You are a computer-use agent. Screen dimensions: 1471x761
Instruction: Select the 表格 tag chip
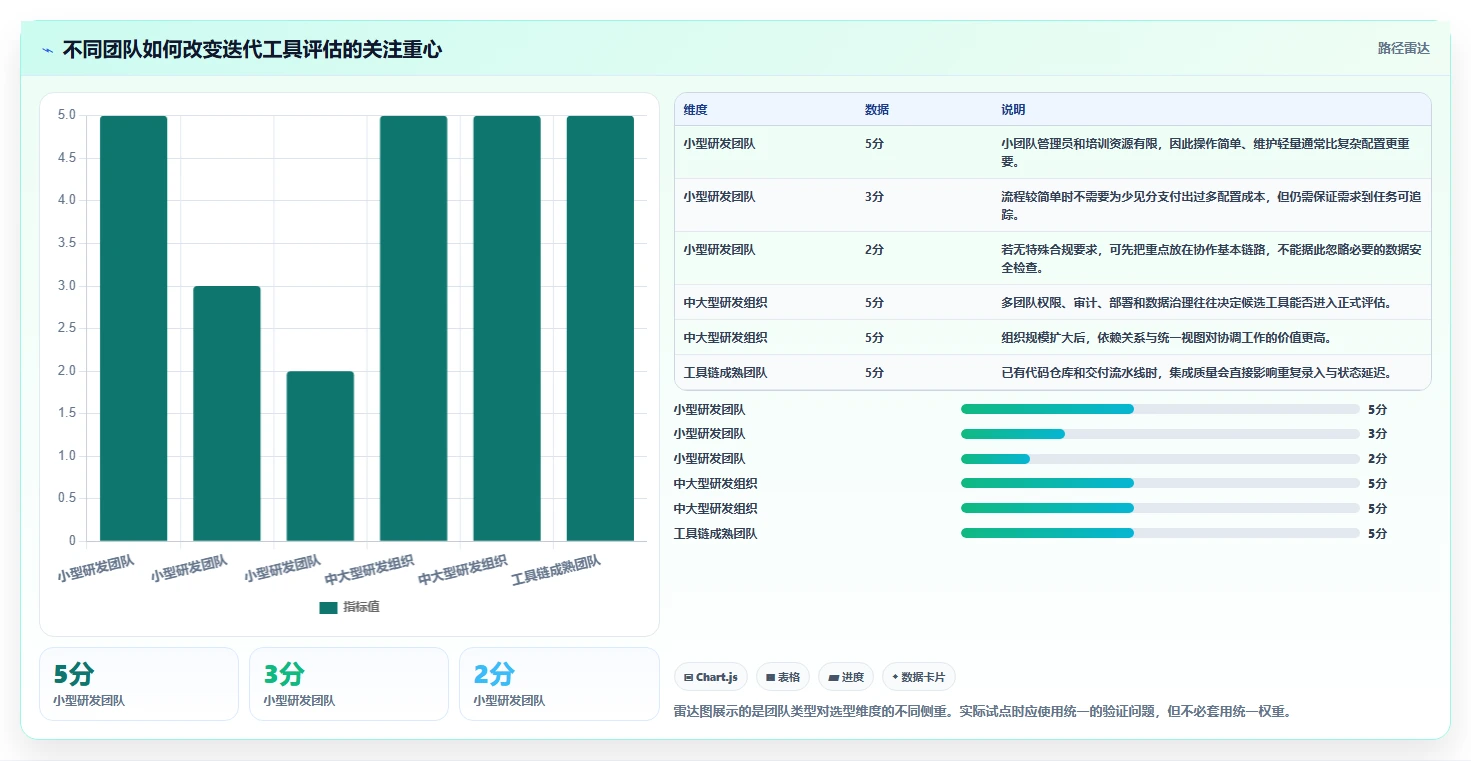click(783, 677)
